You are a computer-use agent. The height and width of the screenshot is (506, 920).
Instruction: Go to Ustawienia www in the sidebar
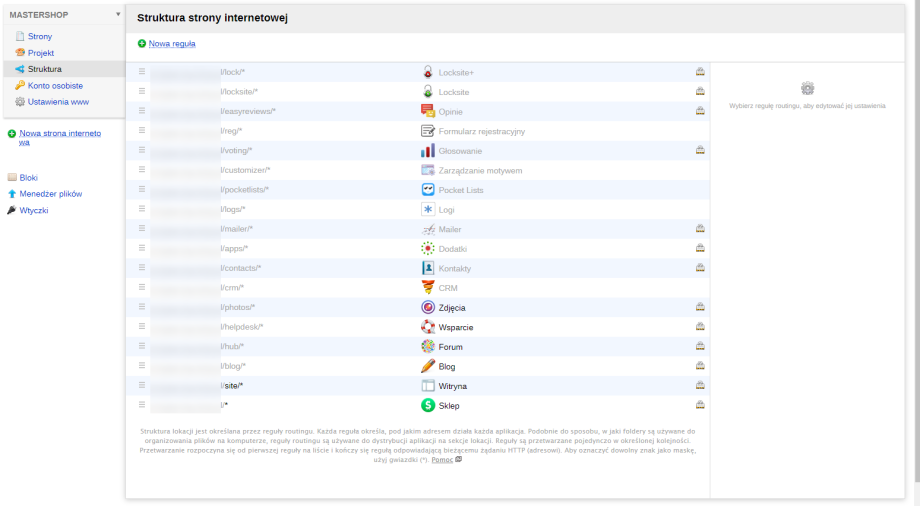58,102
